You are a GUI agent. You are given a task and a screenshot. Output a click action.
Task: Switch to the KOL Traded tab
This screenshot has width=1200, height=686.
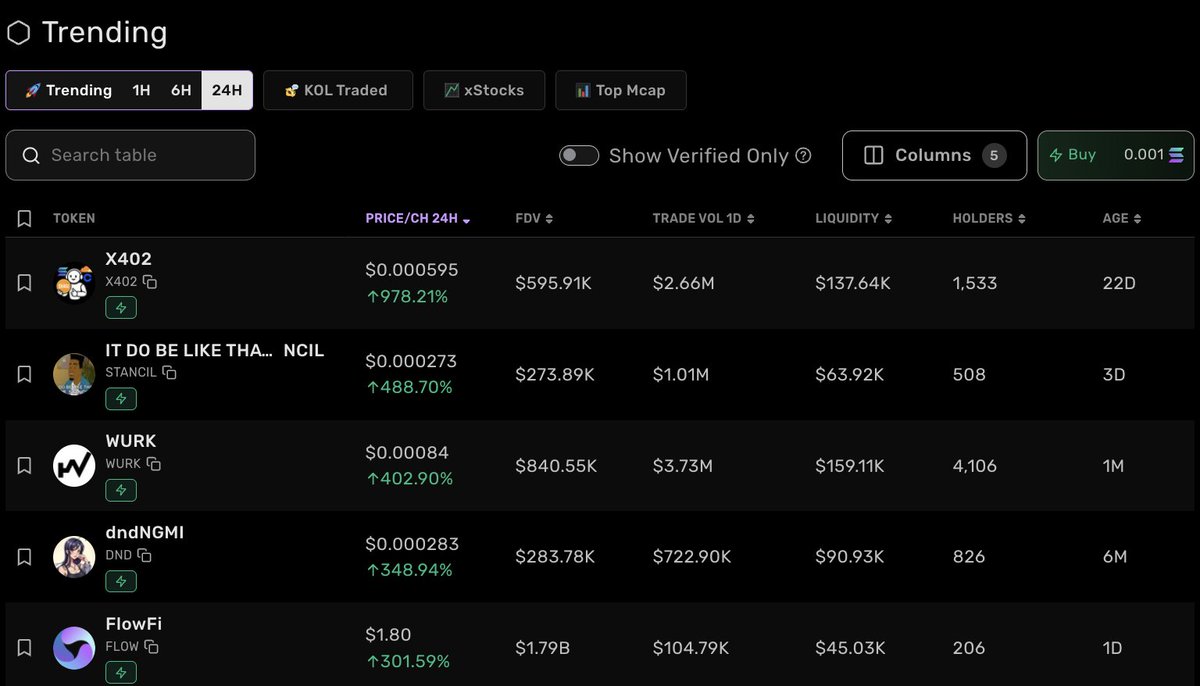pos(337,90)
